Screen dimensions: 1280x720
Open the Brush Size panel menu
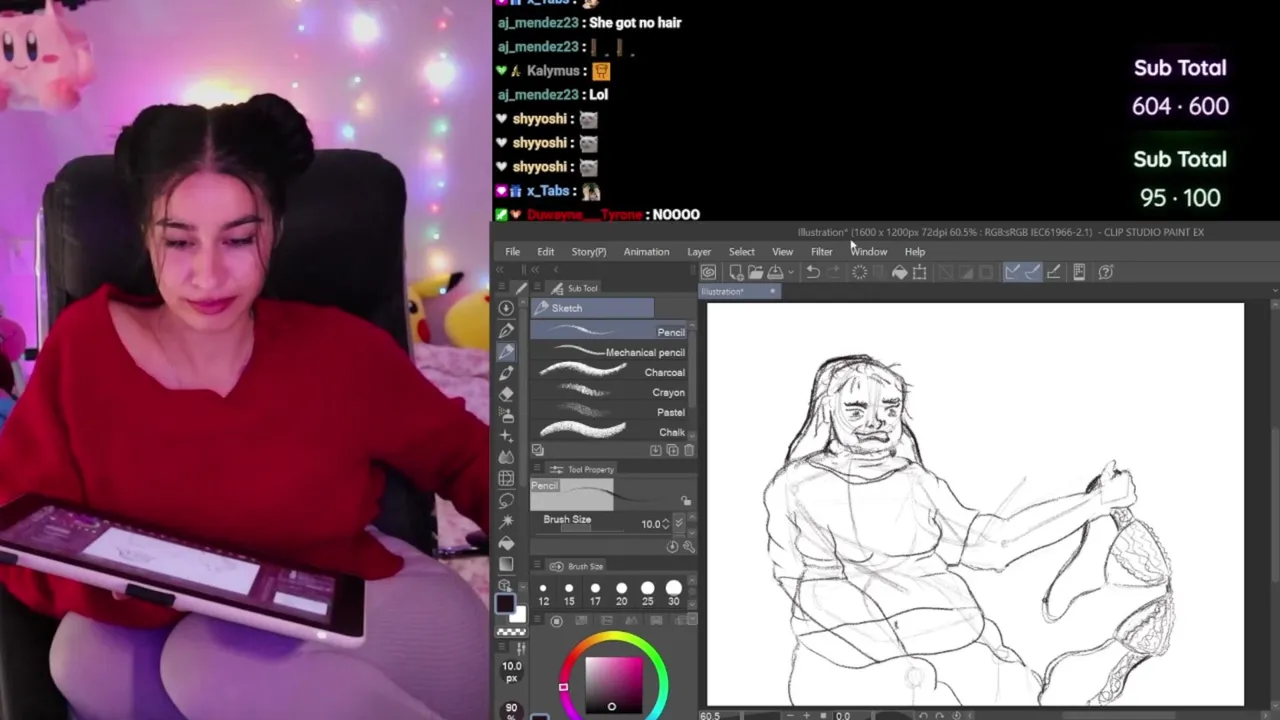(x=537, y=565)
